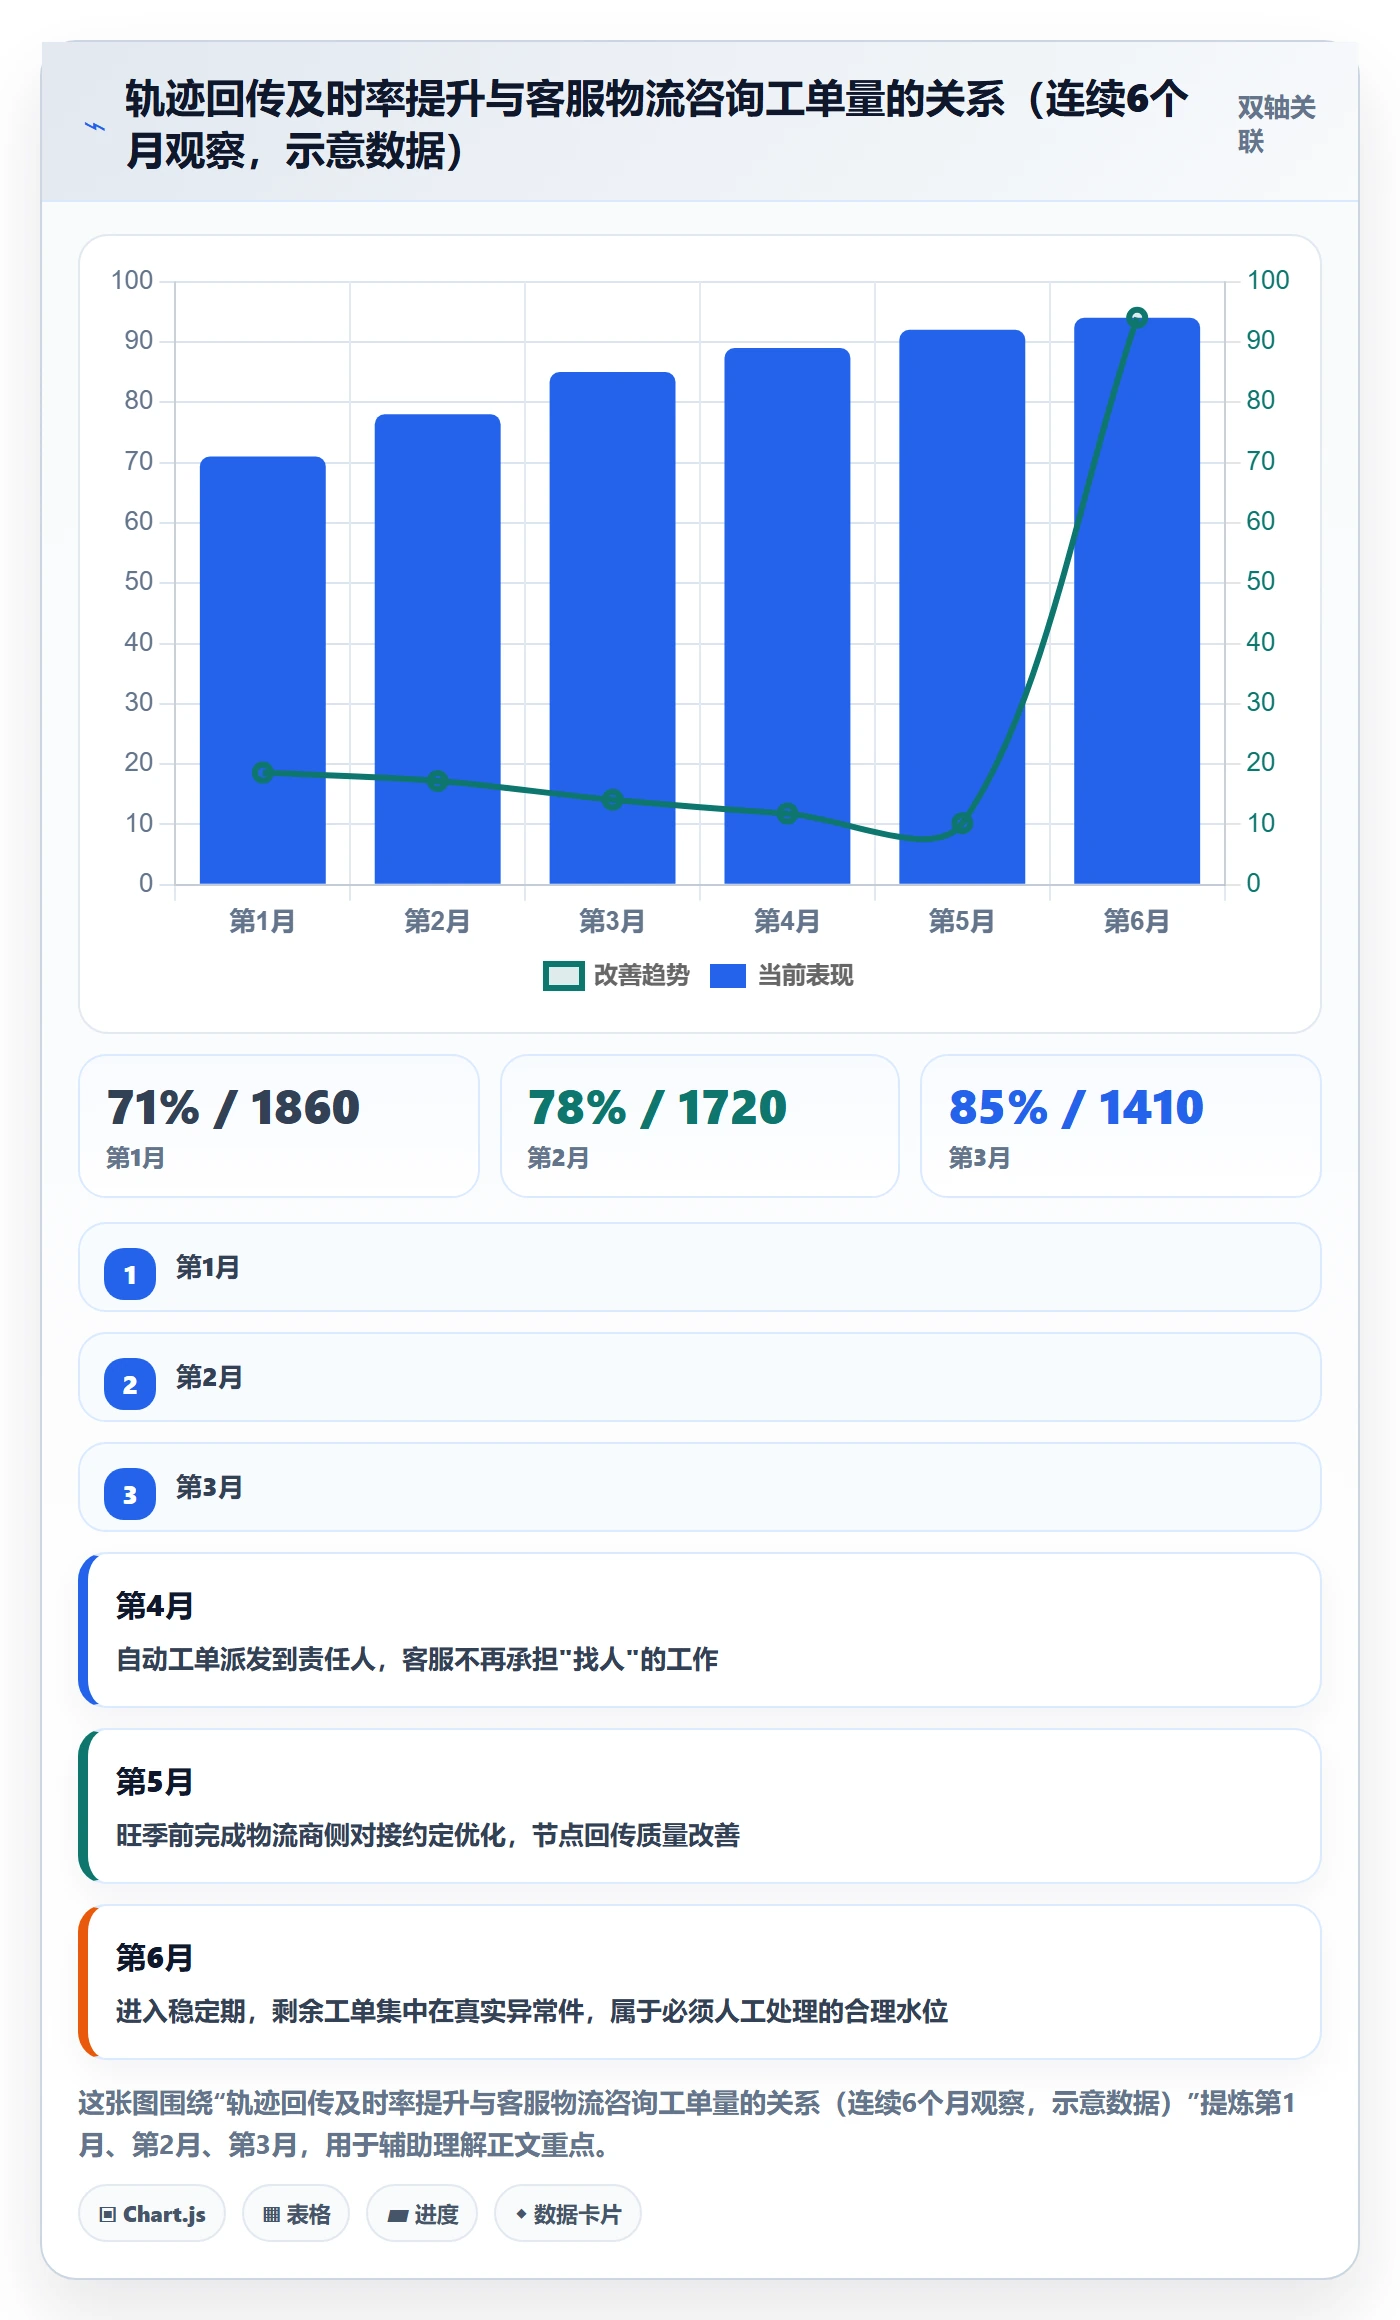Toggle the 改善趋势 legend series
Screen dimensions: 1400x2320
[616, 975]
